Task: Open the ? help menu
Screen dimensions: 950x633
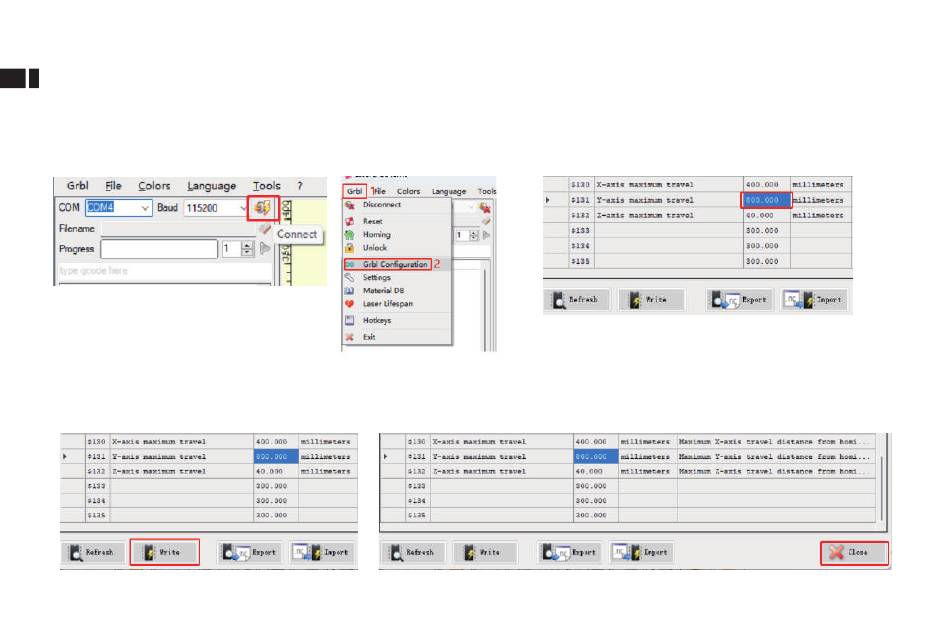Action: point(299,185)
